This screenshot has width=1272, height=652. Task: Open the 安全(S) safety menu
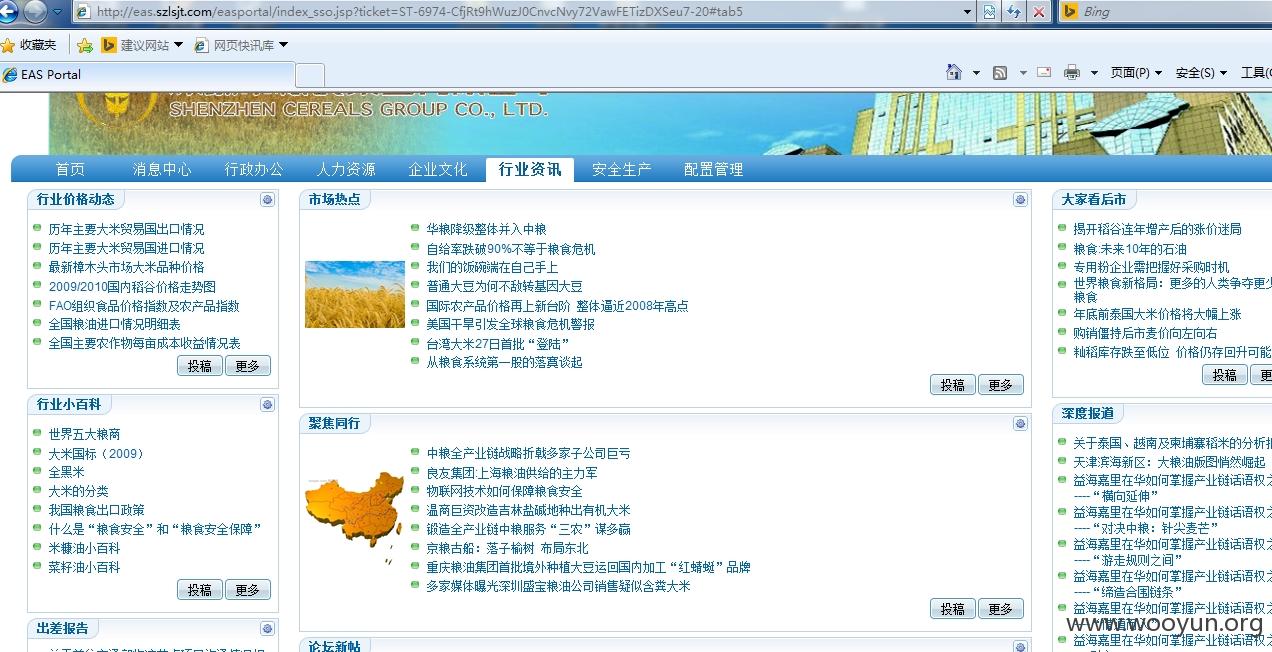1201,73
